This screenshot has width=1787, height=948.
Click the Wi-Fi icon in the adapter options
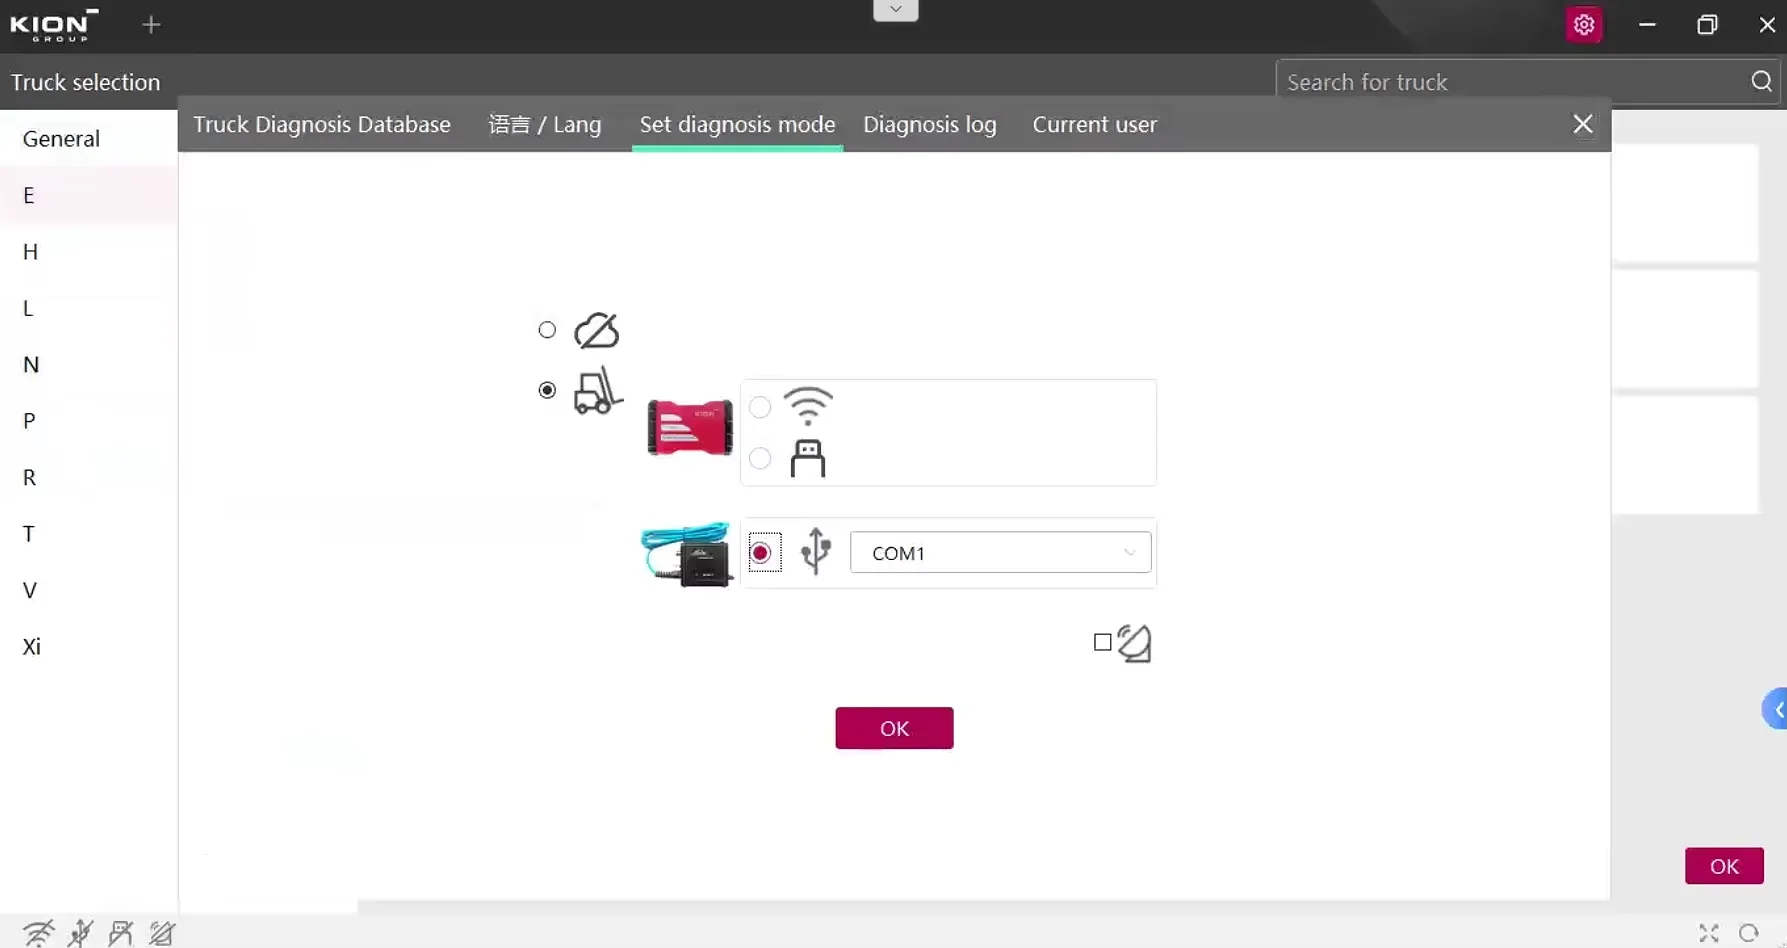pyautogui.click(x=808, y=406)
